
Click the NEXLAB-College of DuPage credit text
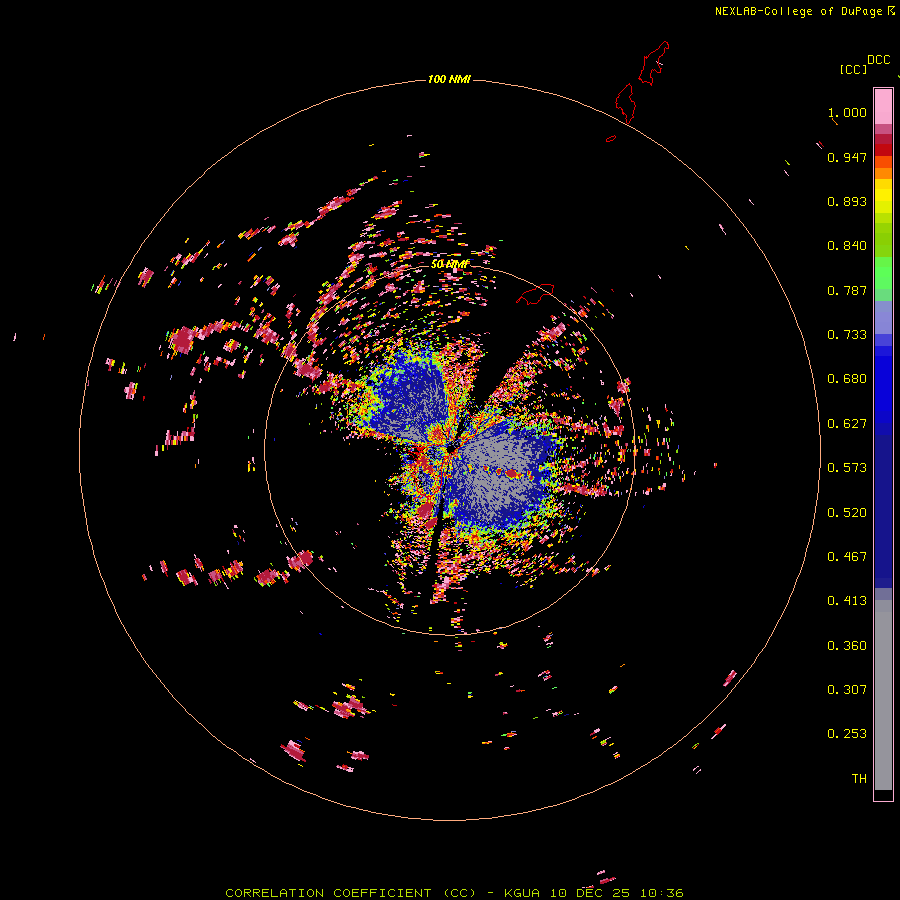pyautogui.click(x=798, y=11)
